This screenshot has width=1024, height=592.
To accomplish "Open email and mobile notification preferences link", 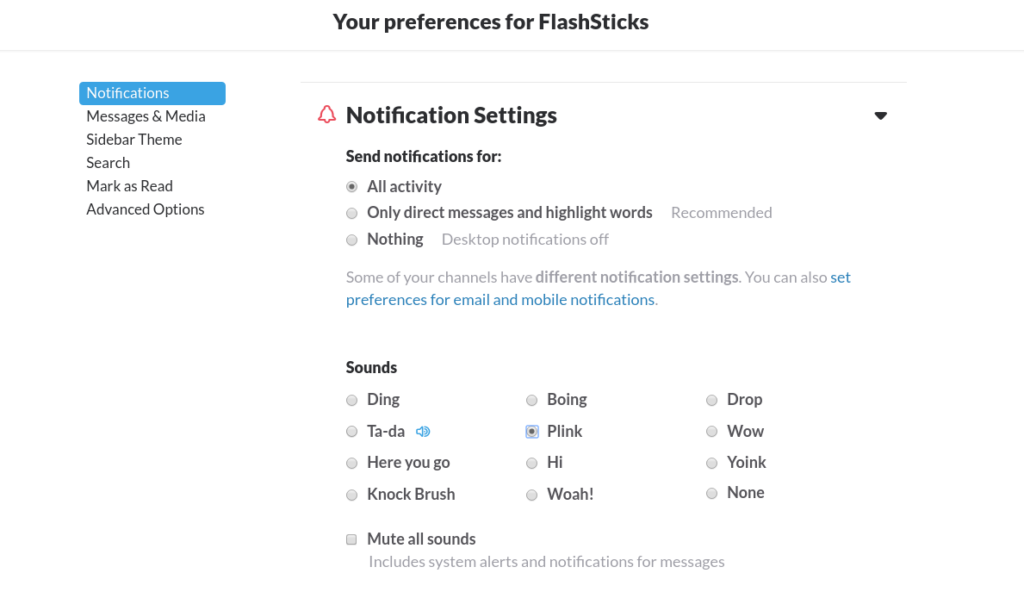I will (x=500, y=299).
